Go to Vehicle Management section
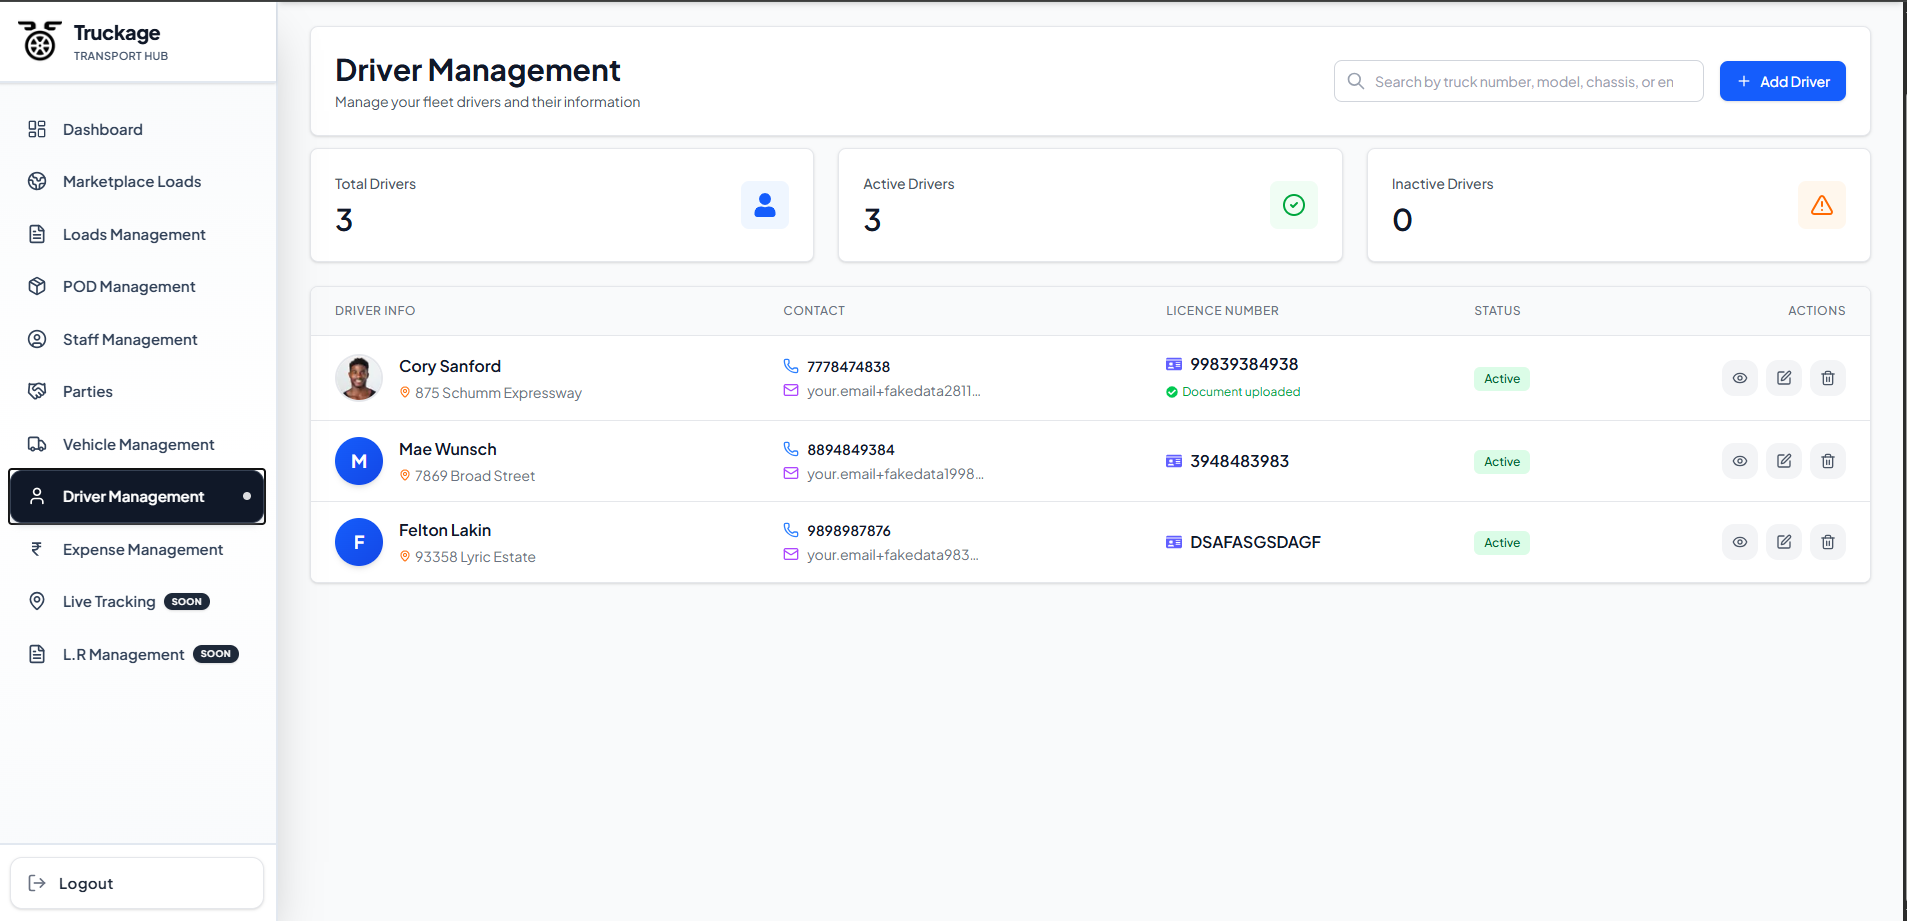 [137, 444]
